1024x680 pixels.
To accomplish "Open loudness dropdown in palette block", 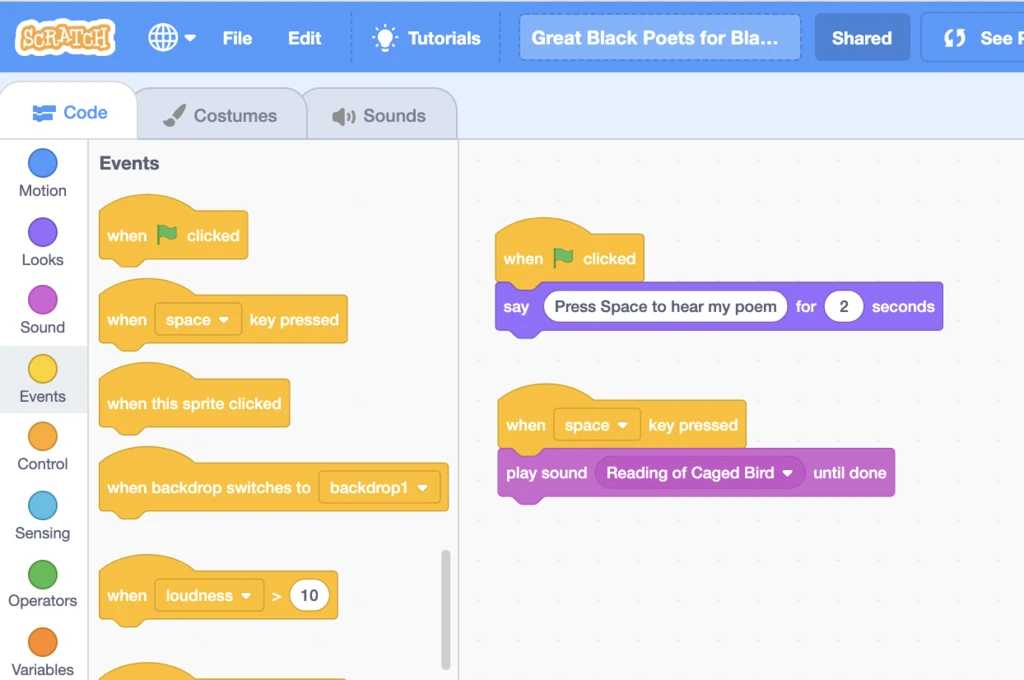I will click(x=209, y=596).
